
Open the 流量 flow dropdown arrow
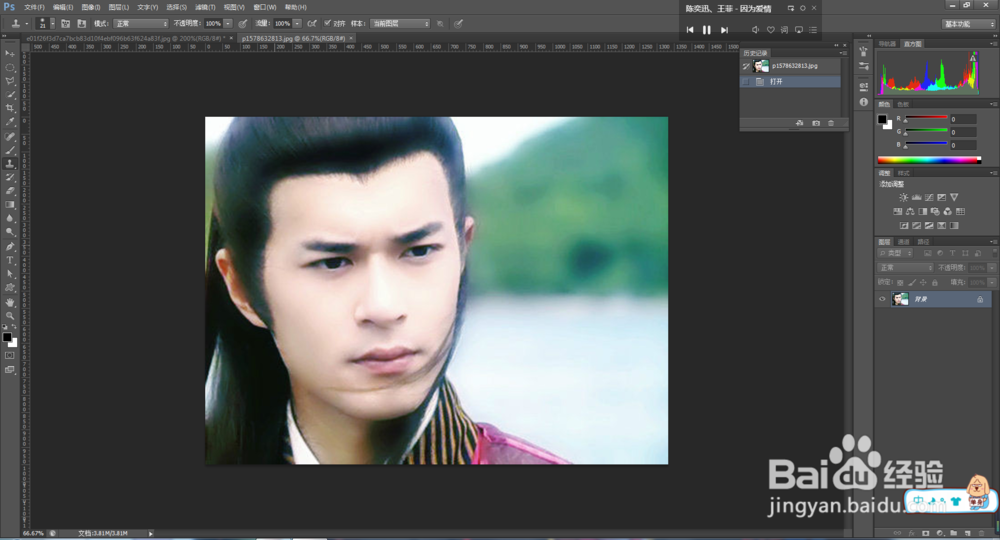(x=297, y=24)
